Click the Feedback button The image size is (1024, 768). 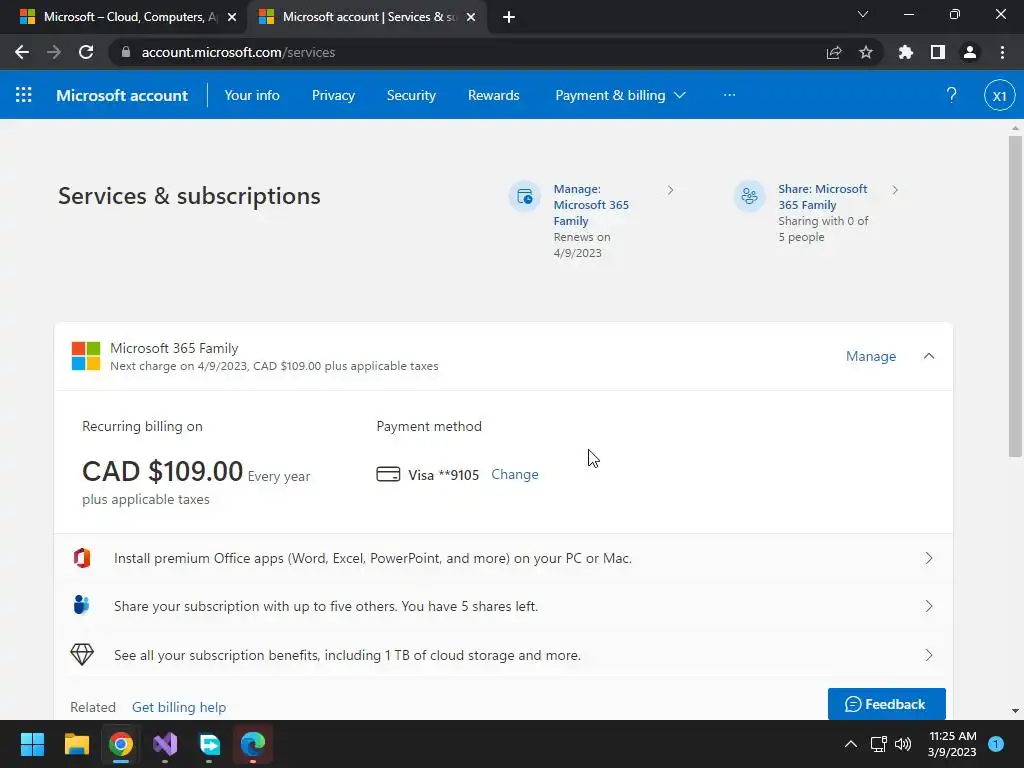click(886, 704)
